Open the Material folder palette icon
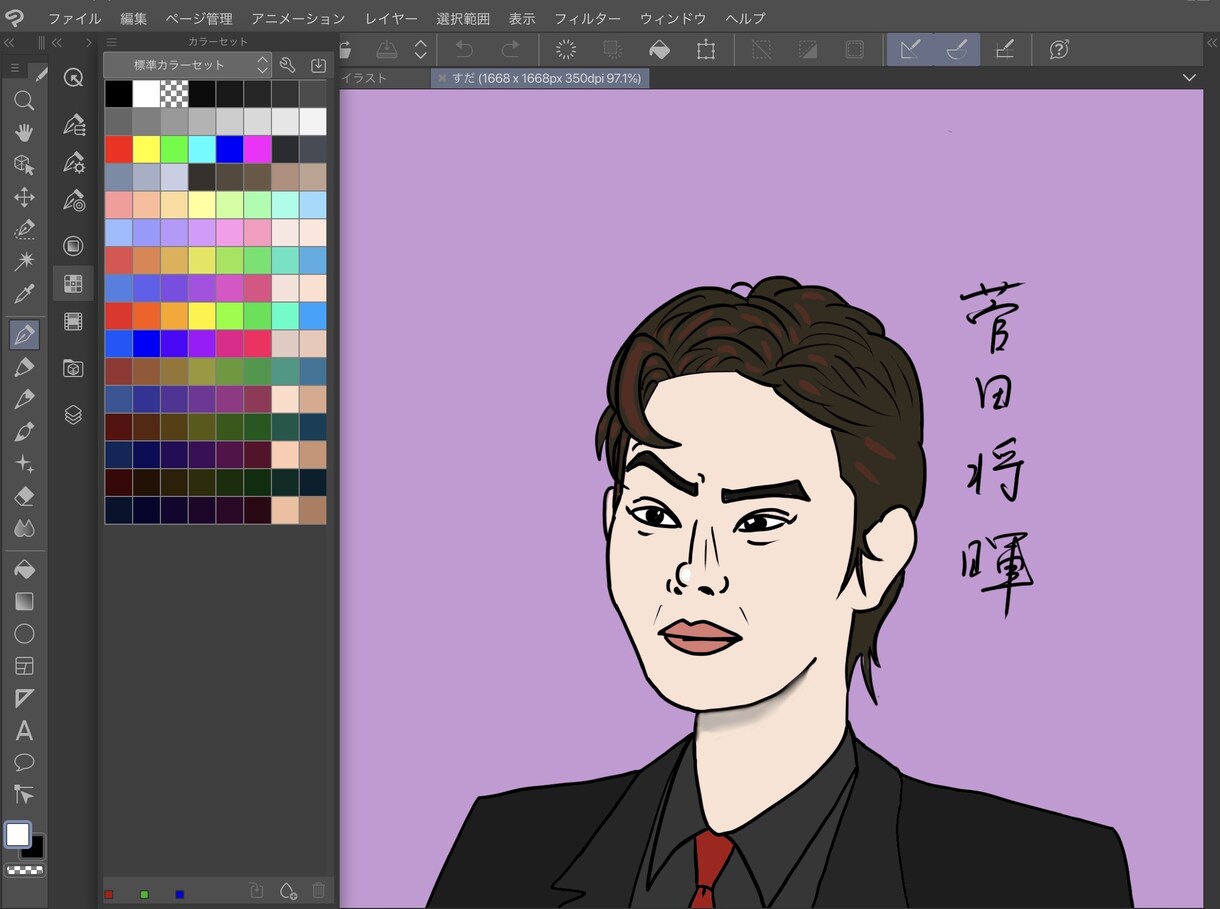1220x909 pixels. 73,368
